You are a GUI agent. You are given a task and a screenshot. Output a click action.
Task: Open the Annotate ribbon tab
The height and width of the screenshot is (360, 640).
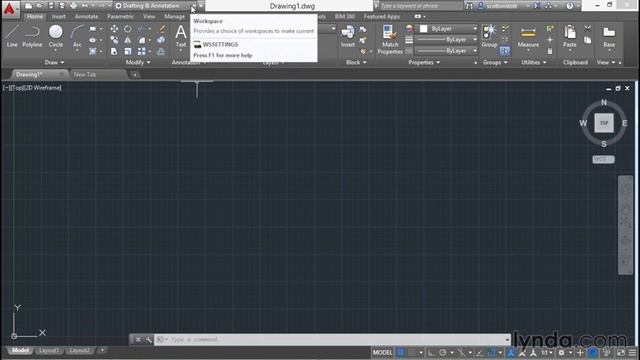tap(86, 17)
